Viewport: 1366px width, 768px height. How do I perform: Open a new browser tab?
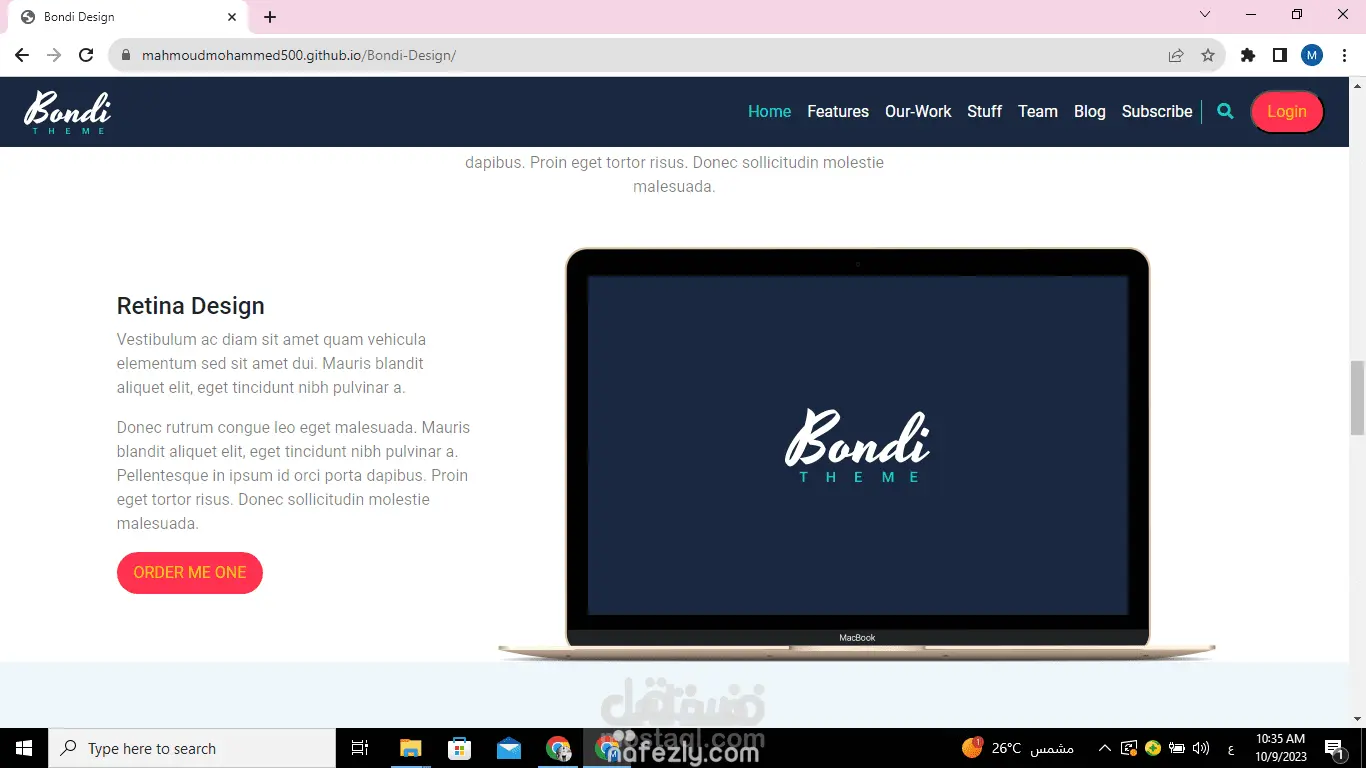270,17
